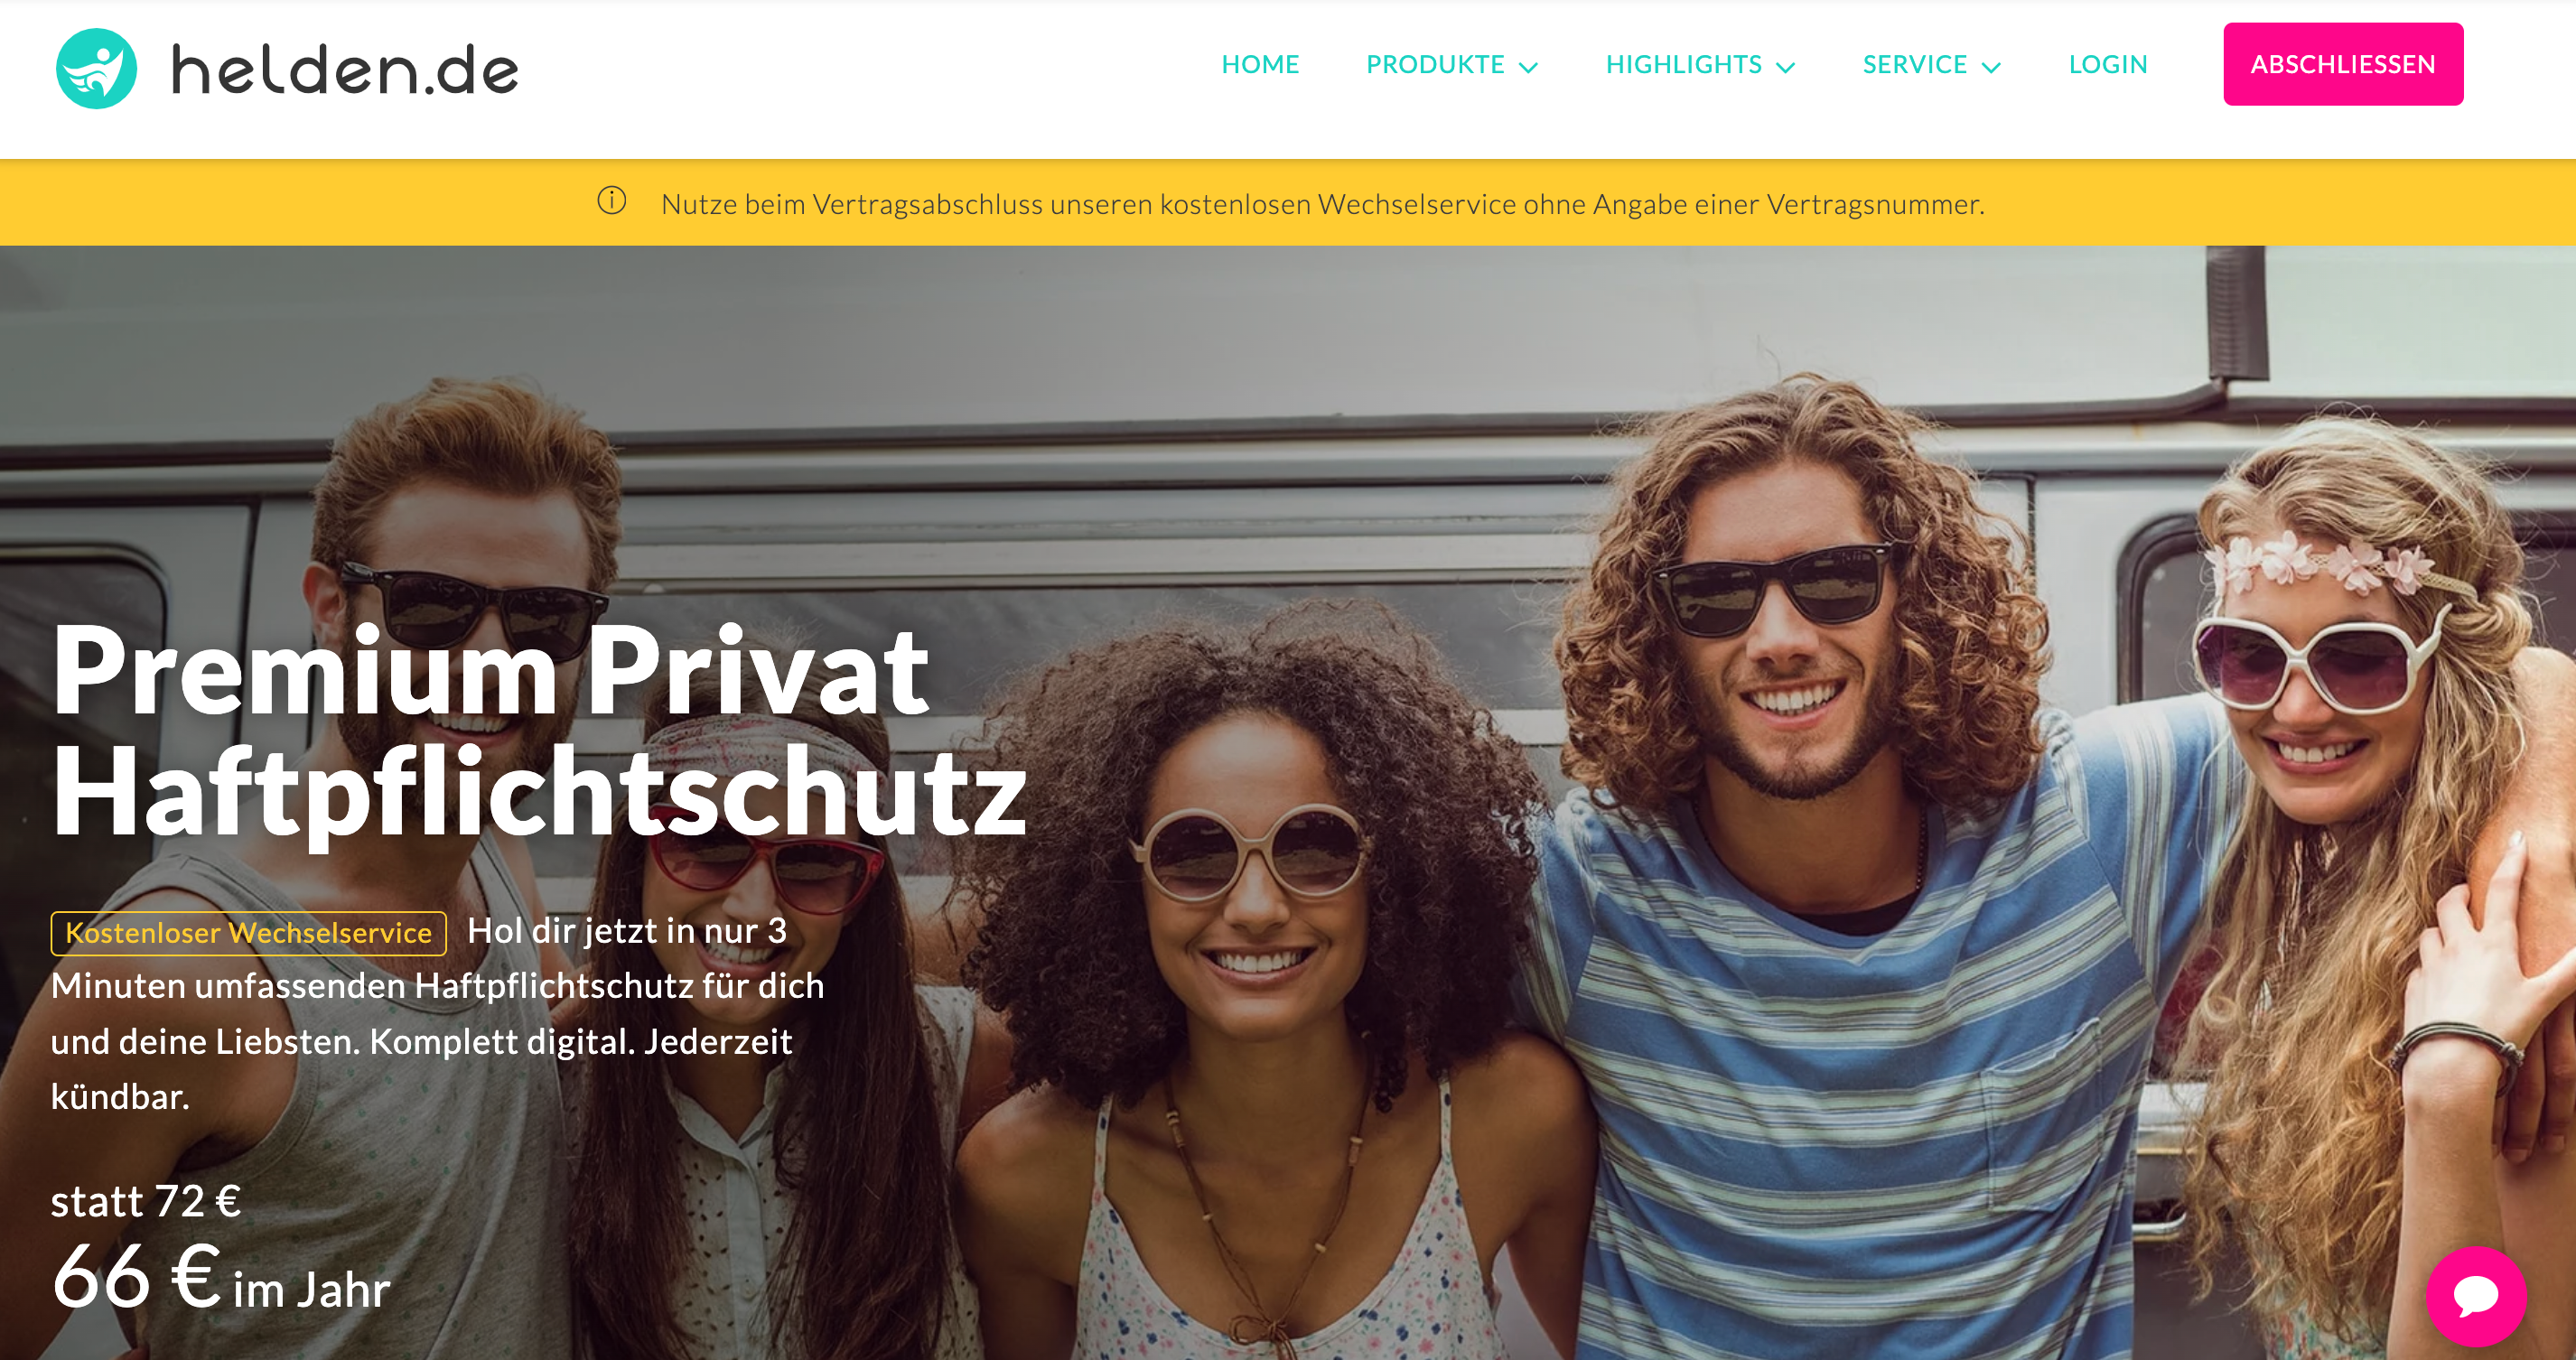The image size is (2576, 1360).
Task: Click the chevron next to PRODUKTE
Action: pyautogui.click(x=1528, y=67)
